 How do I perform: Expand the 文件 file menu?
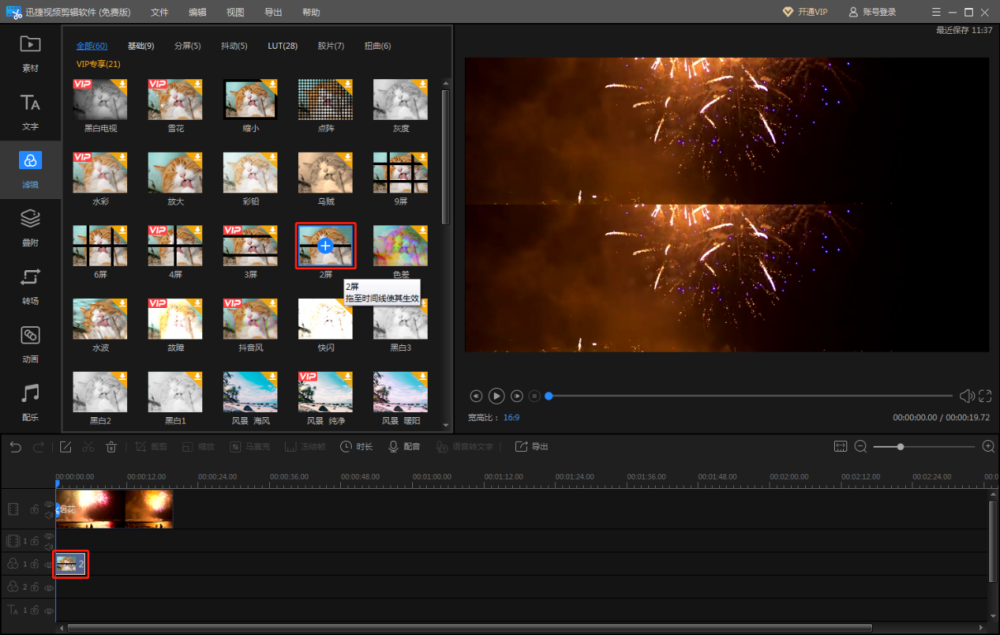coord(160,12)
